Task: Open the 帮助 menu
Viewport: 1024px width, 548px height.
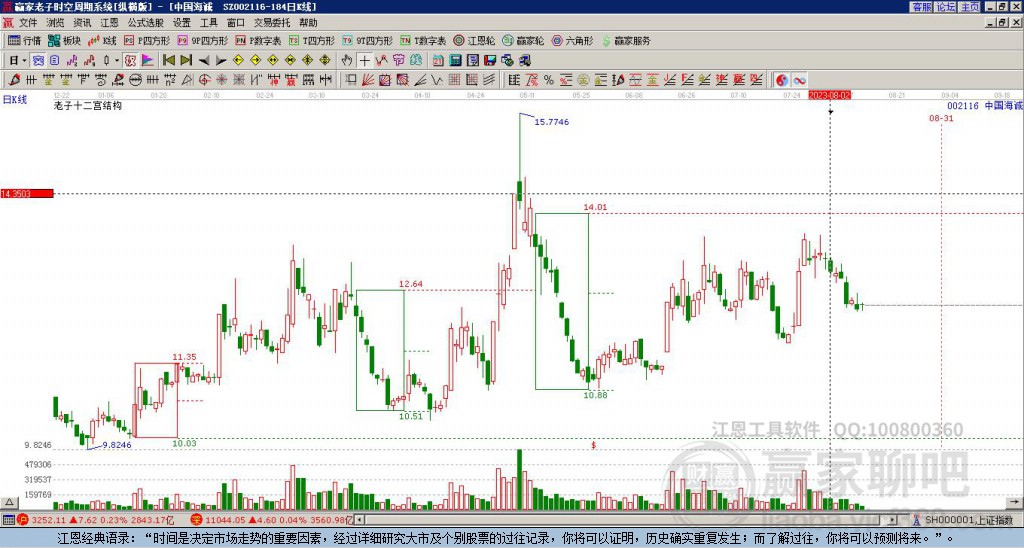Action: [x=308, y=23]
